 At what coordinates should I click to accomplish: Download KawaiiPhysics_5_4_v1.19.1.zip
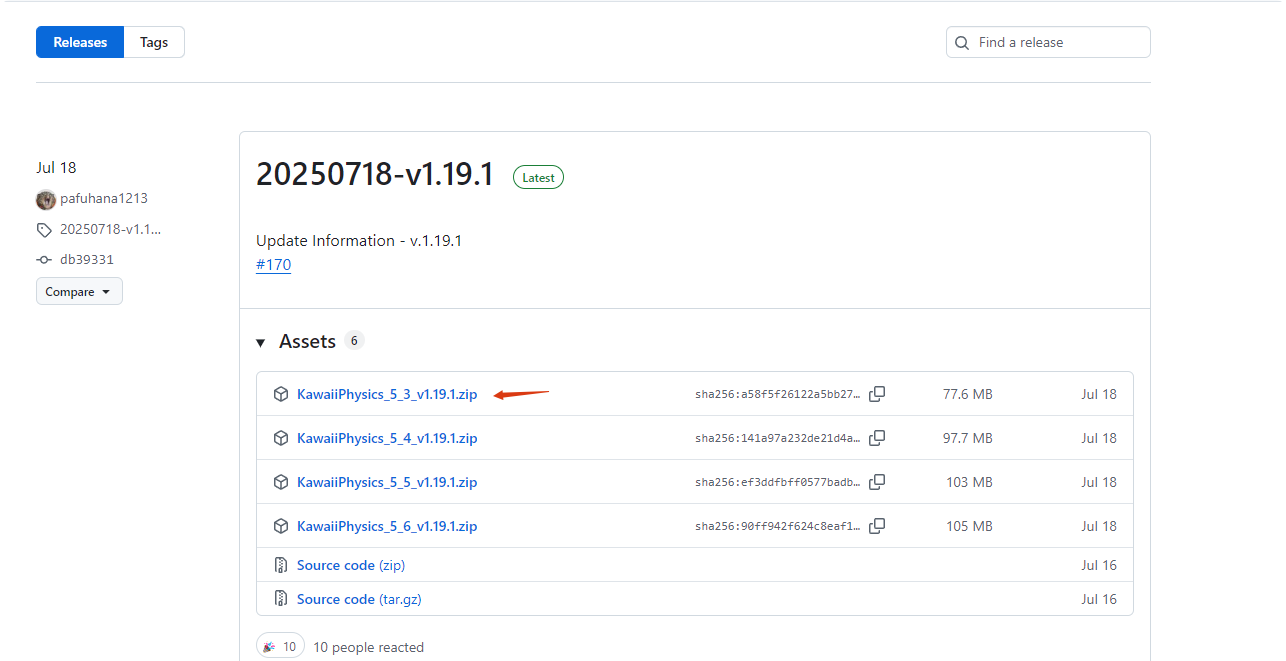387,438
